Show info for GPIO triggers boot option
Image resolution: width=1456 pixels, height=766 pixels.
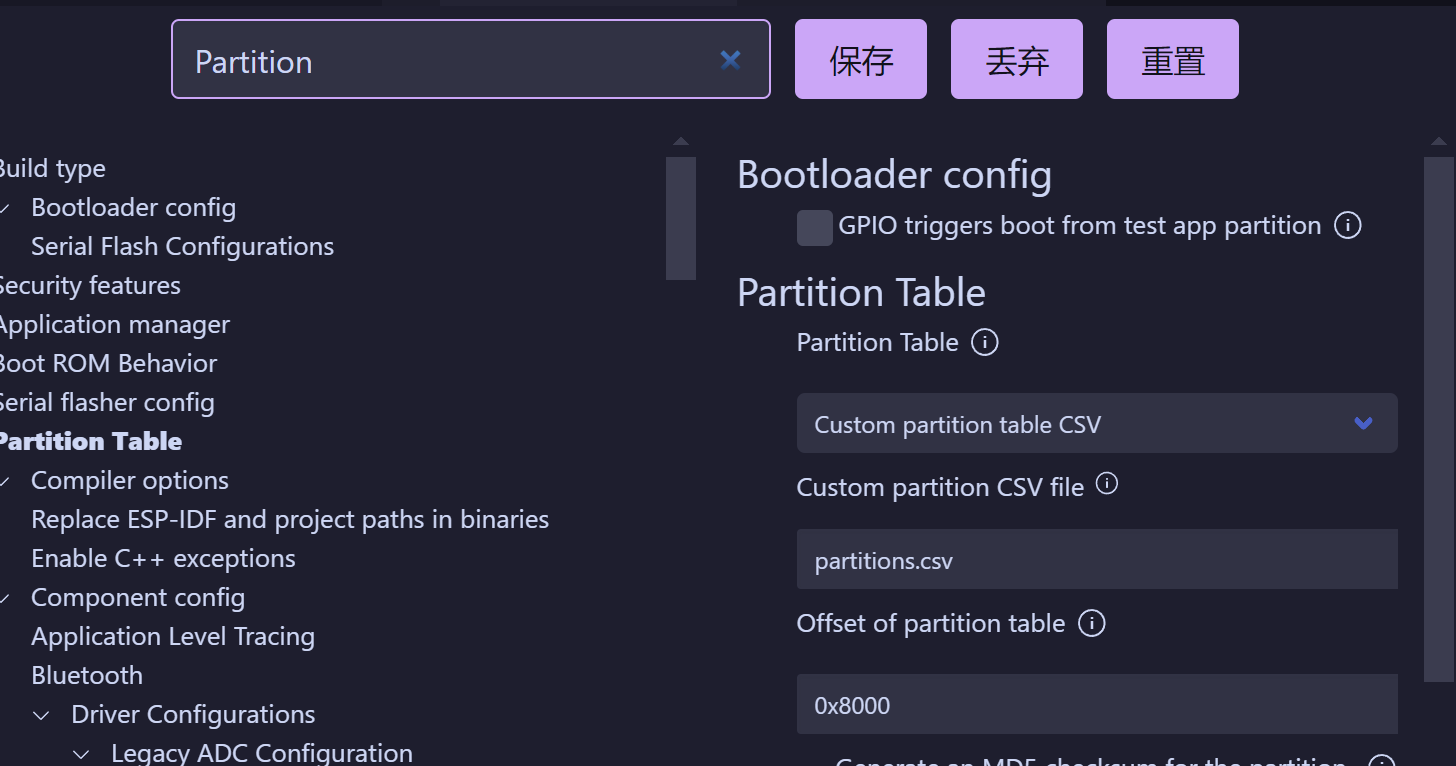(x=1348, y=226)
